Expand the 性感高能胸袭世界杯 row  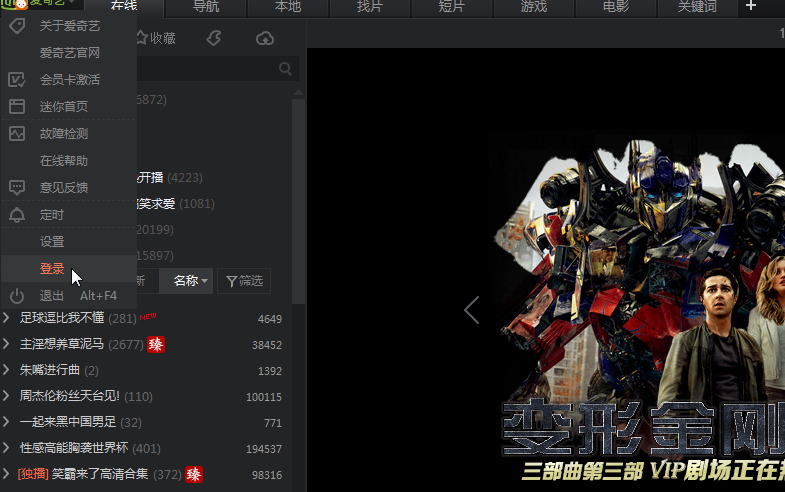tap(6, 448)
